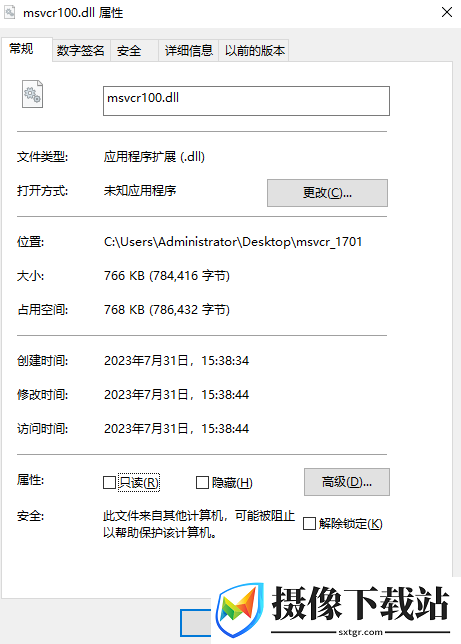Click the sxtgr.com watermark text
The height and width of the screenshot is (644, 461).
tap(360, 632)
